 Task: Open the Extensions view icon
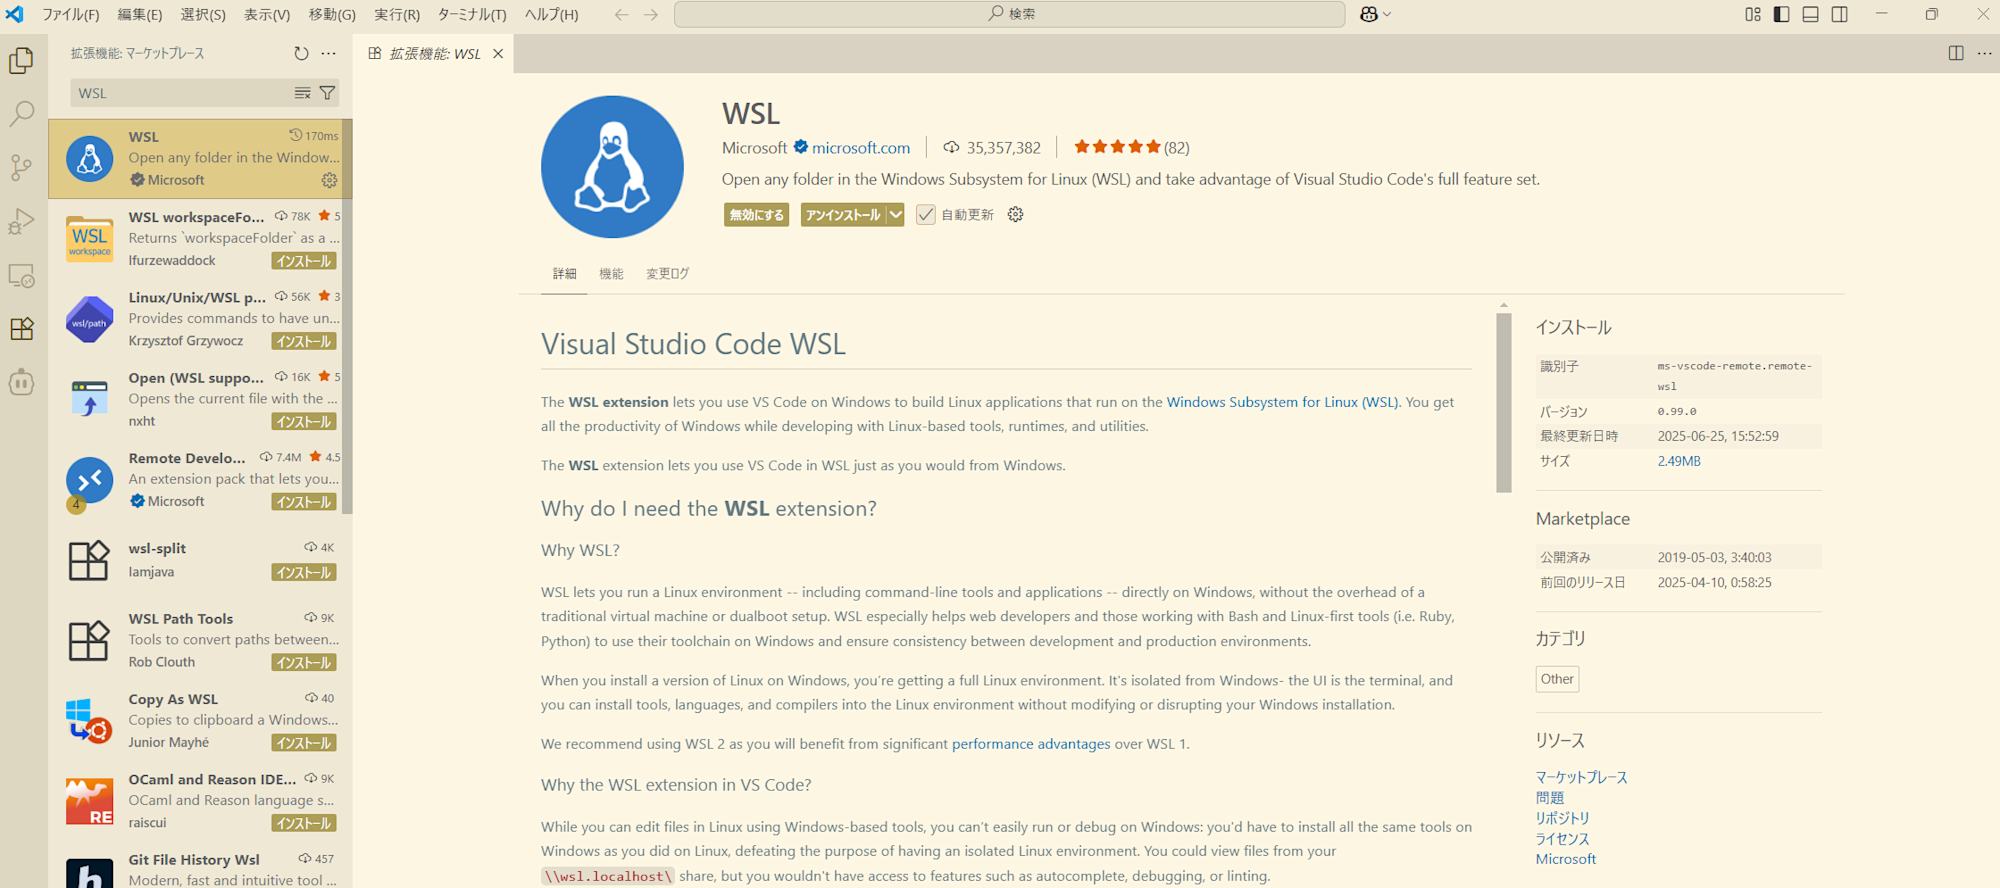click(22, 328)
